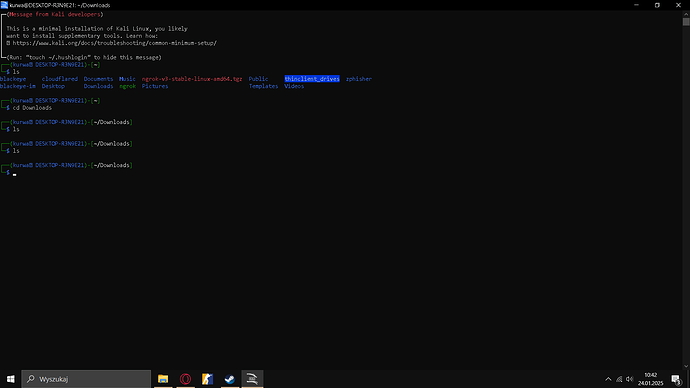The height and width of the screenshot is (388, 690).
Task: Minimize the terminal window
Action: coord(636,5)
